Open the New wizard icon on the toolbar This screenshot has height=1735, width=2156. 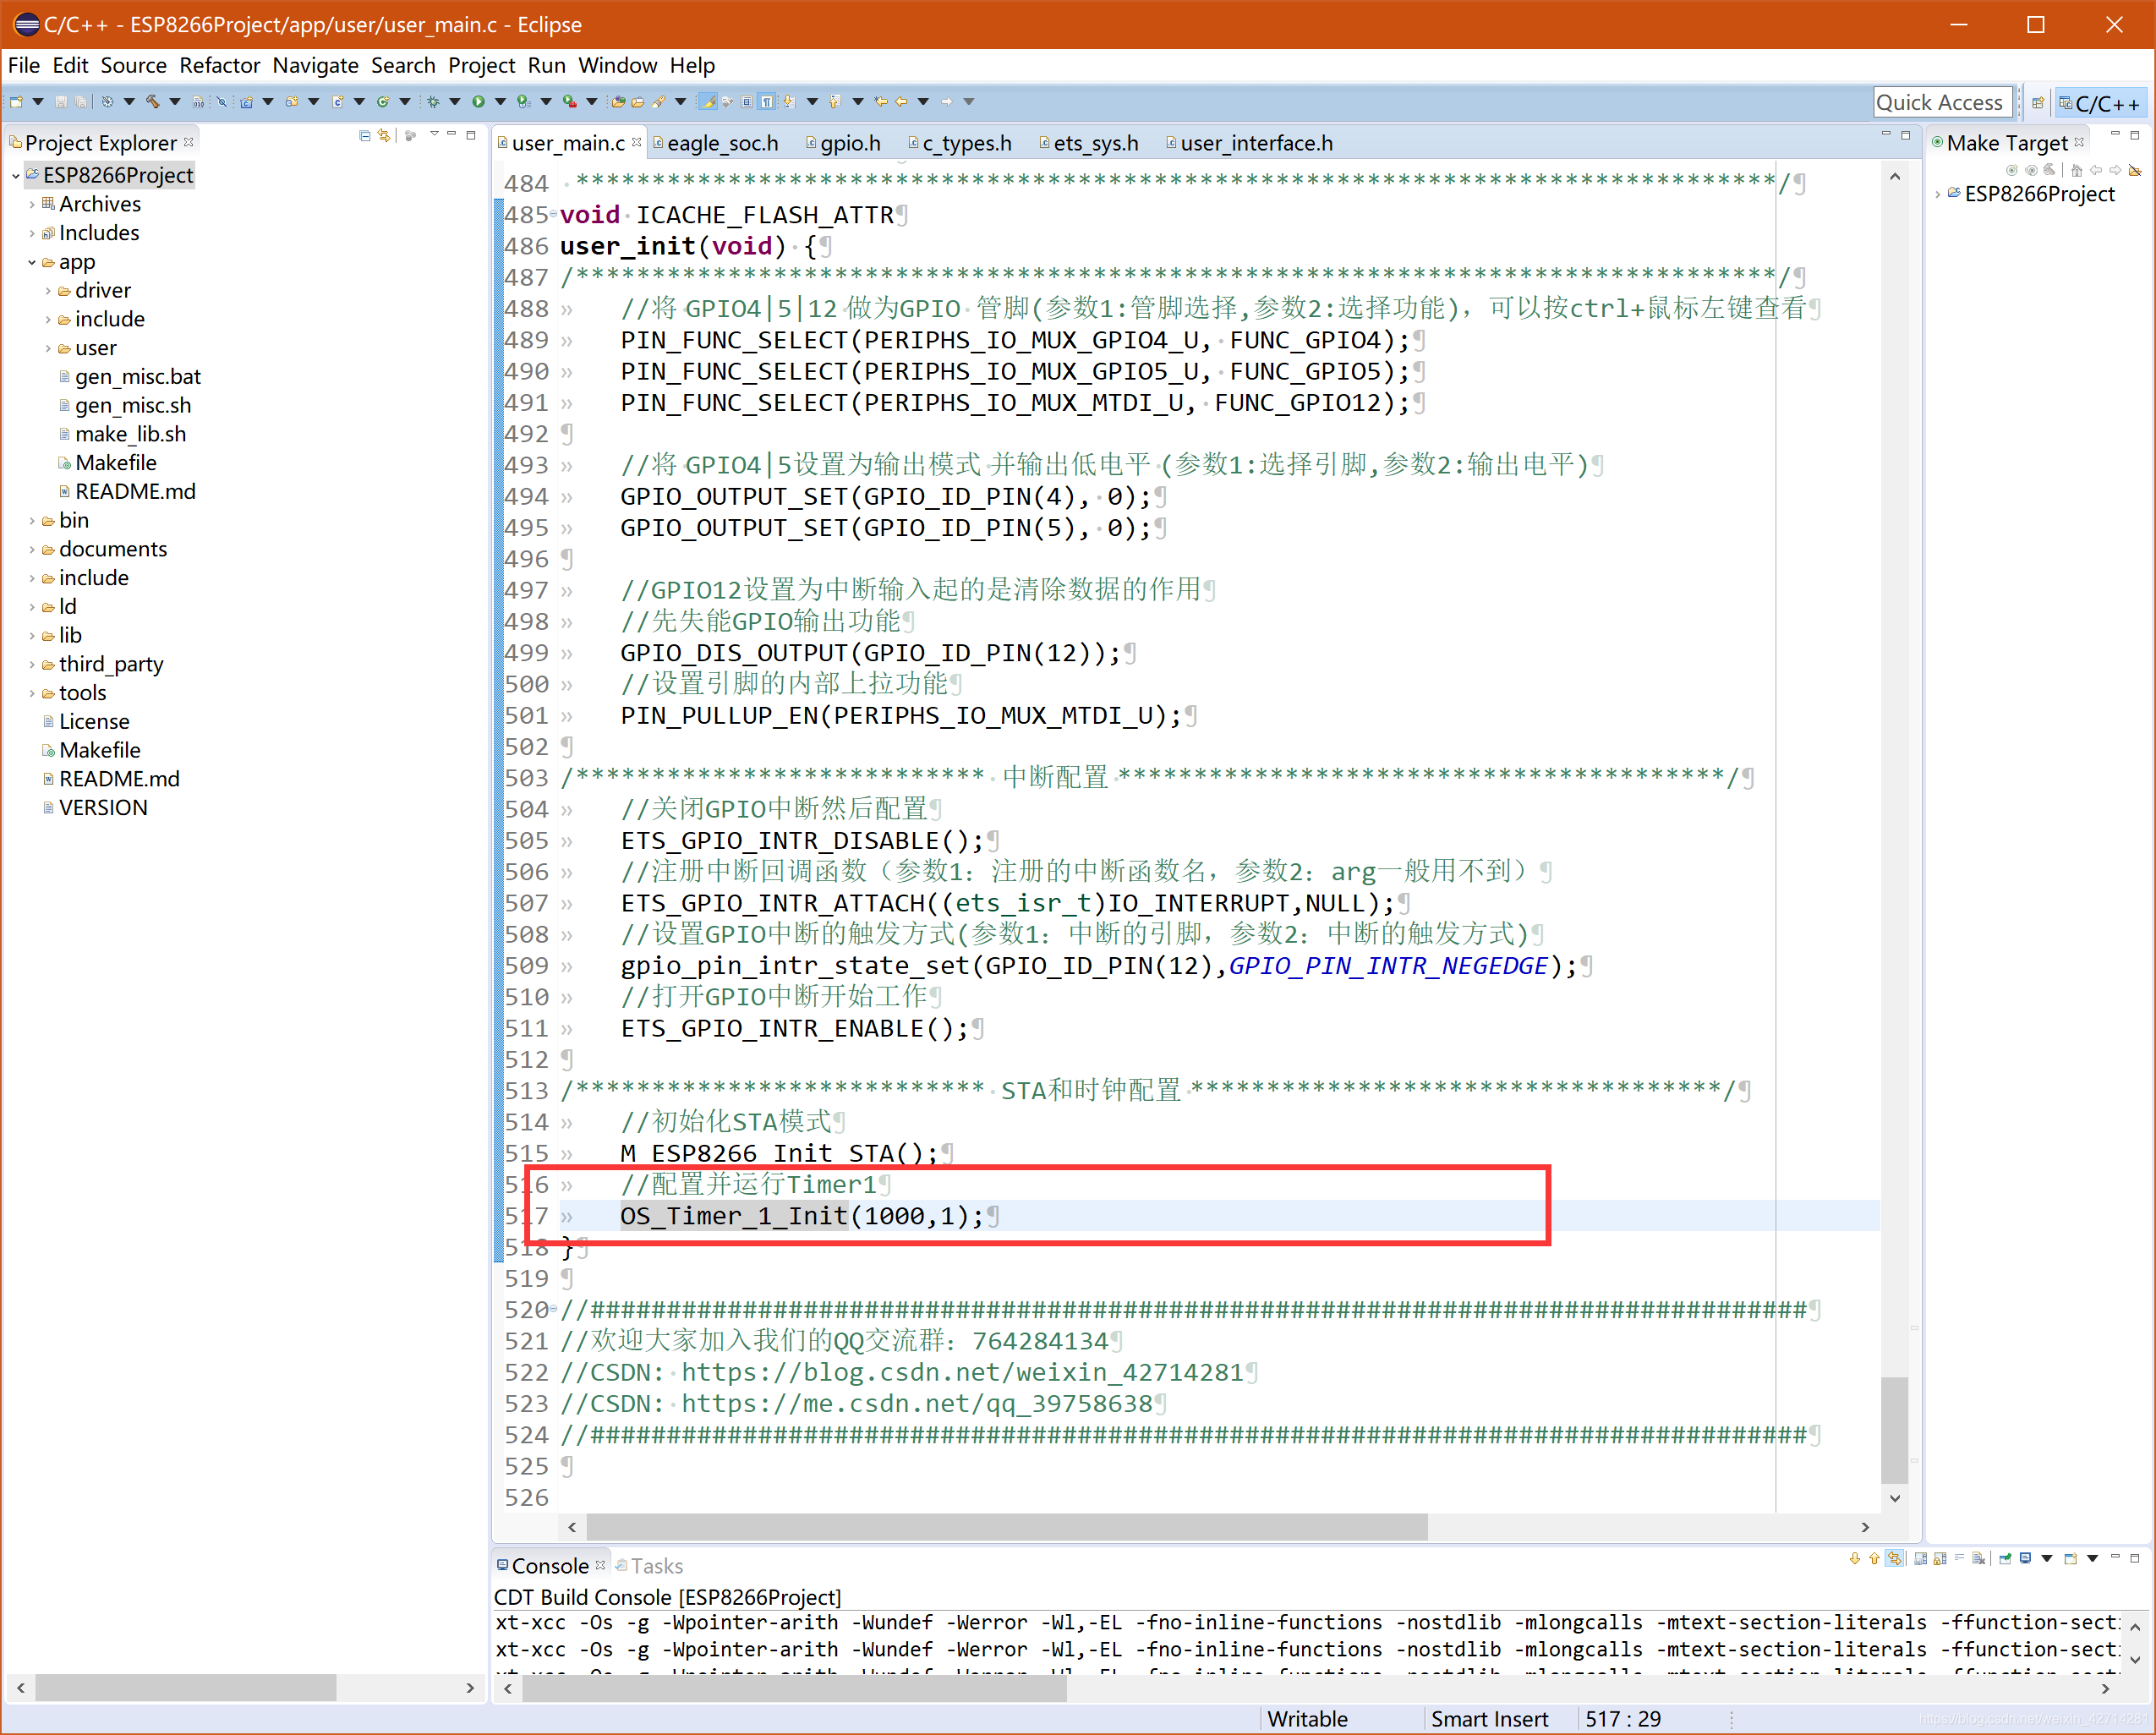[16, 102]
